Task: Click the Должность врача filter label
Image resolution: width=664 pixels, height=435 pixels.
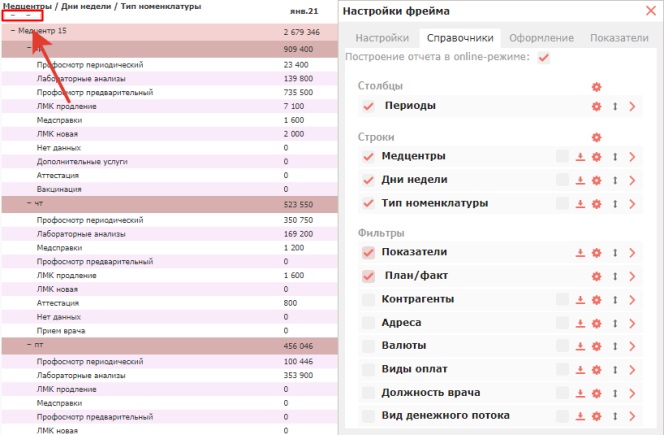Action: [431, 393]
